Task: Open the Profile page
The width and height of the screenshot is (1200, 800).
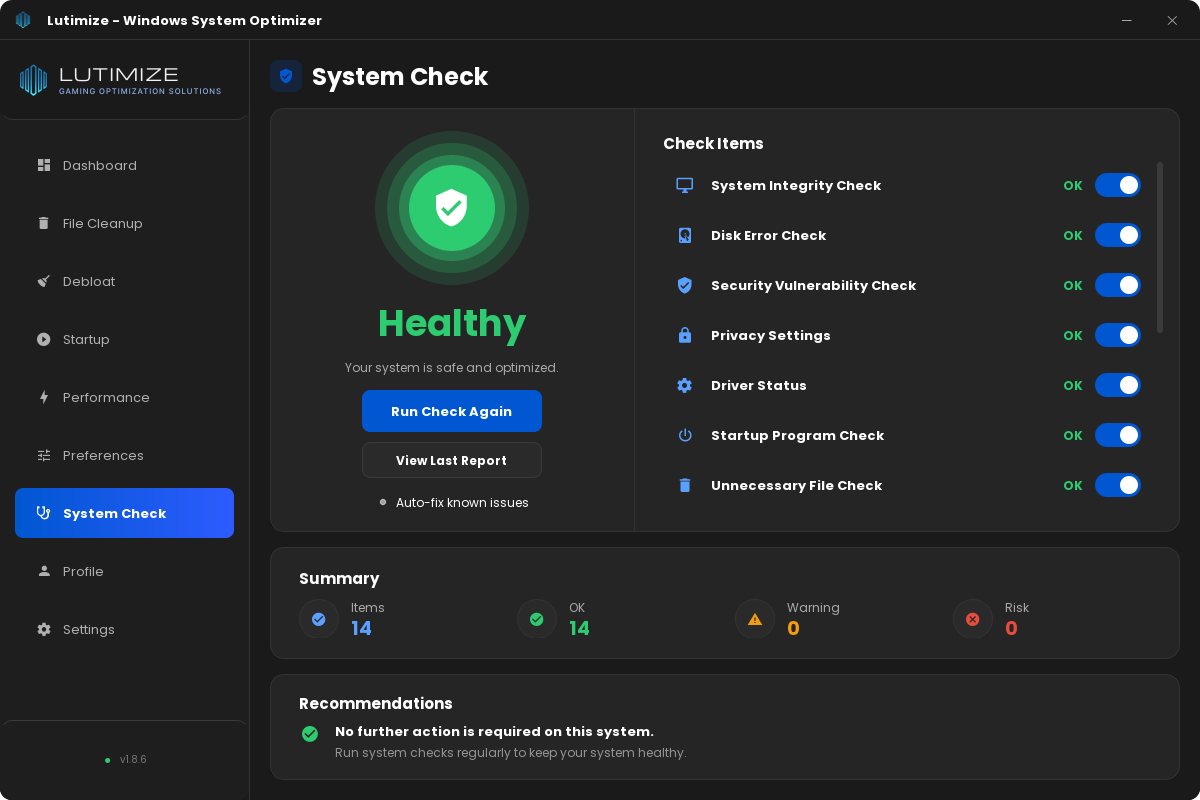Action: pyautogui.click(x=124, y=571)
